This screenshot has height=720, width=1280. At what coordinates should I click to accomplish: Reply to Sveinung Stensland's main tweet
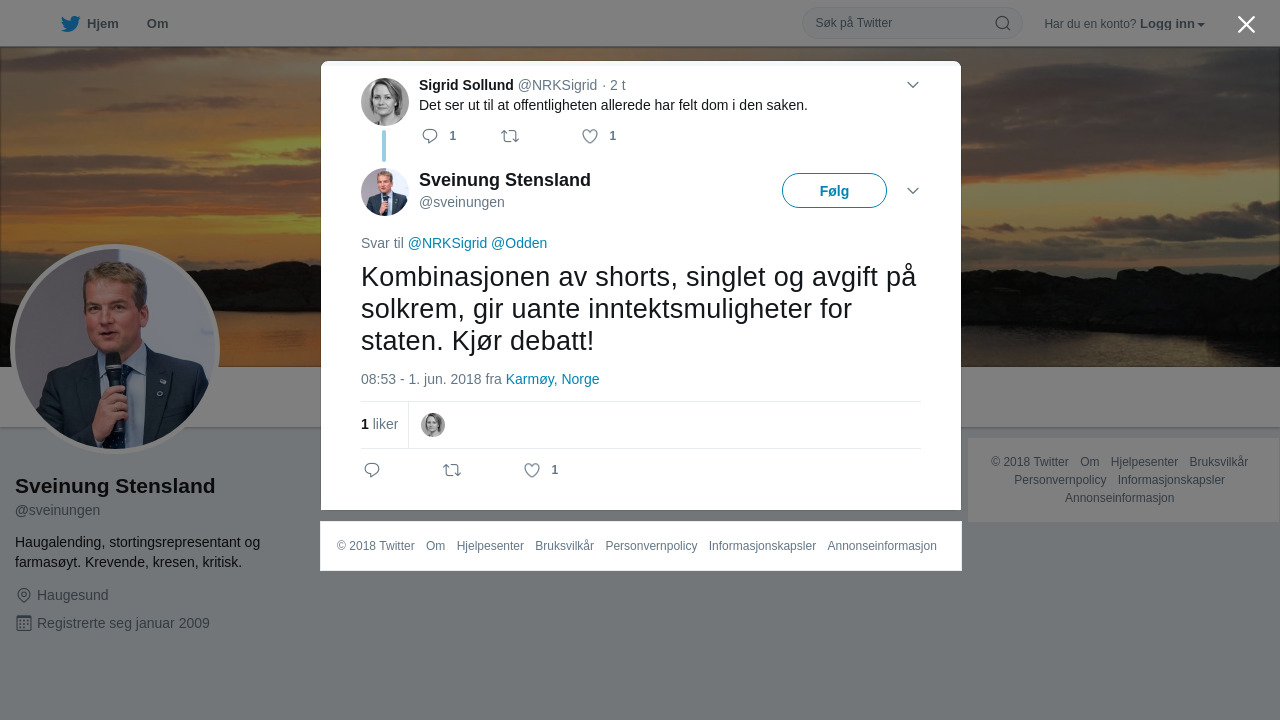(372, 470)
